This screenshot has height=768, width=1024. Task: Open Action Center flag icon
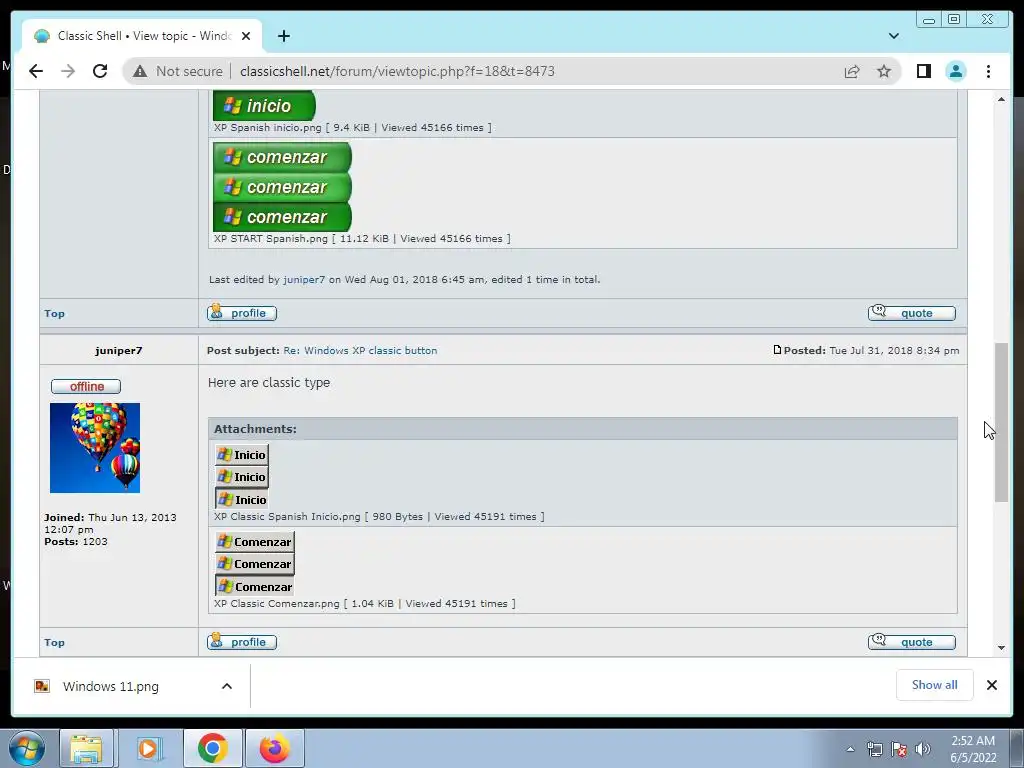click(899, 749)
